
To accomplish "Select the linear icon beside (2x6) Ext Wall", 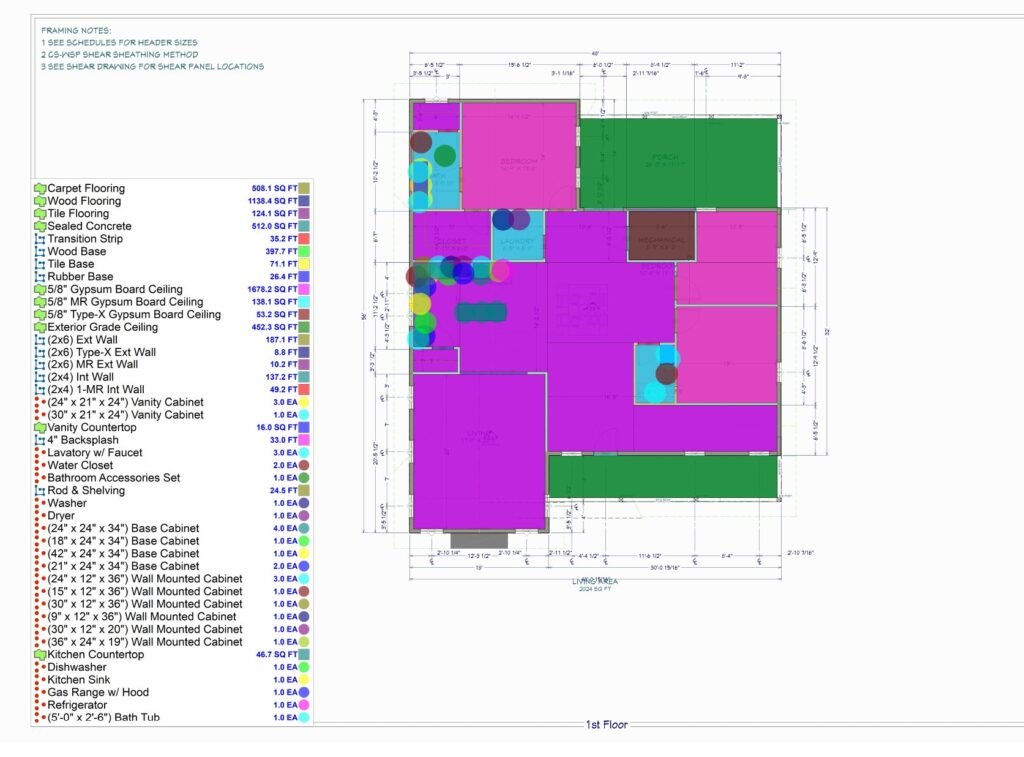I will [x=40, y=340].
